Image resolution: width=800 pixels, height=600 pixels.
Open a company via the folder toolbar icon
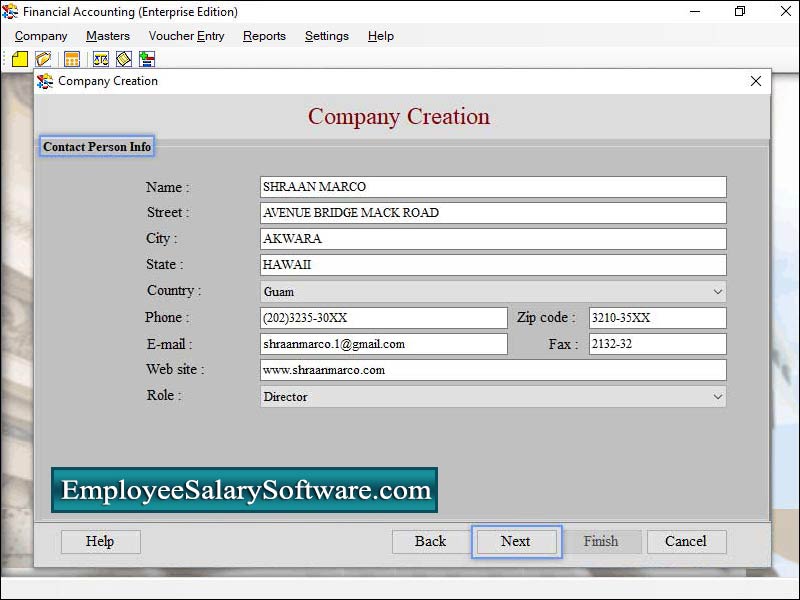[42, 59]
